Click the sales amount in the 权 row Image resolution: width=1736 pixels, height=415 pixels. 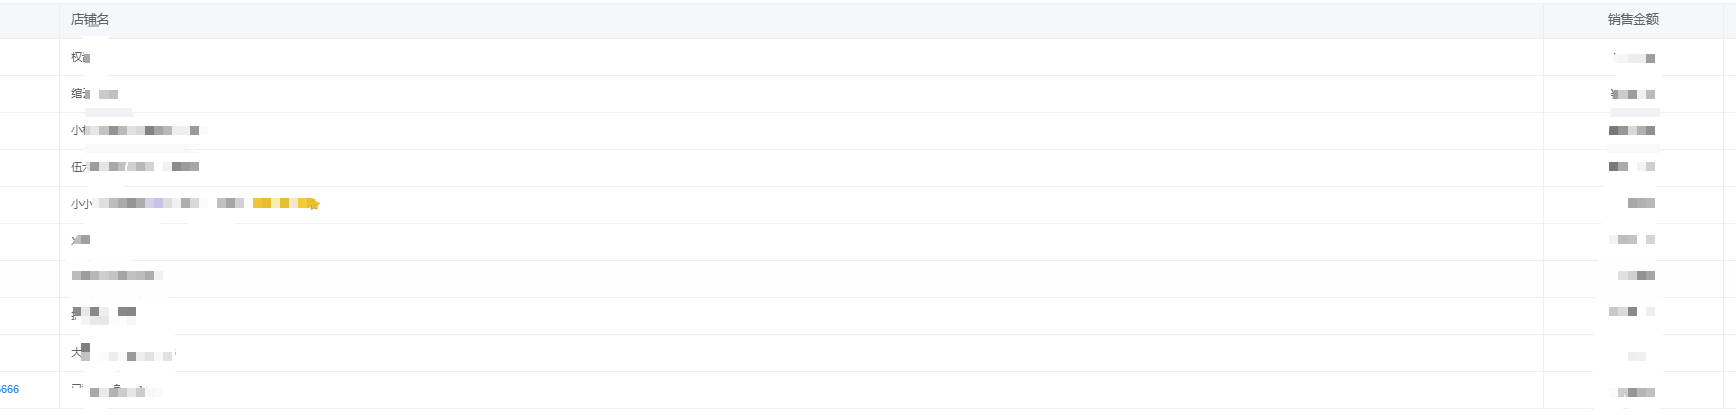coord(1633,57)
